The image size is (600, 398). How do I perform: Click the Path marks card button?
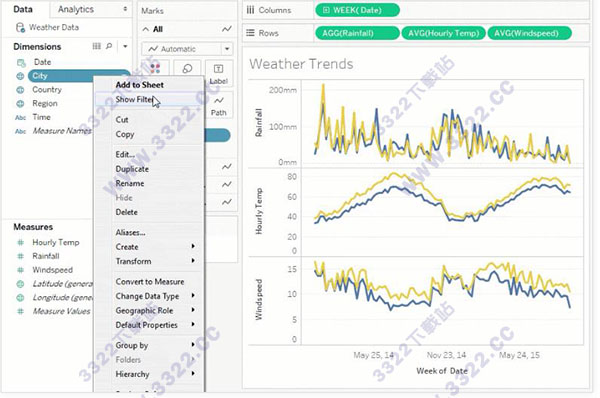(x=218, y=105)
